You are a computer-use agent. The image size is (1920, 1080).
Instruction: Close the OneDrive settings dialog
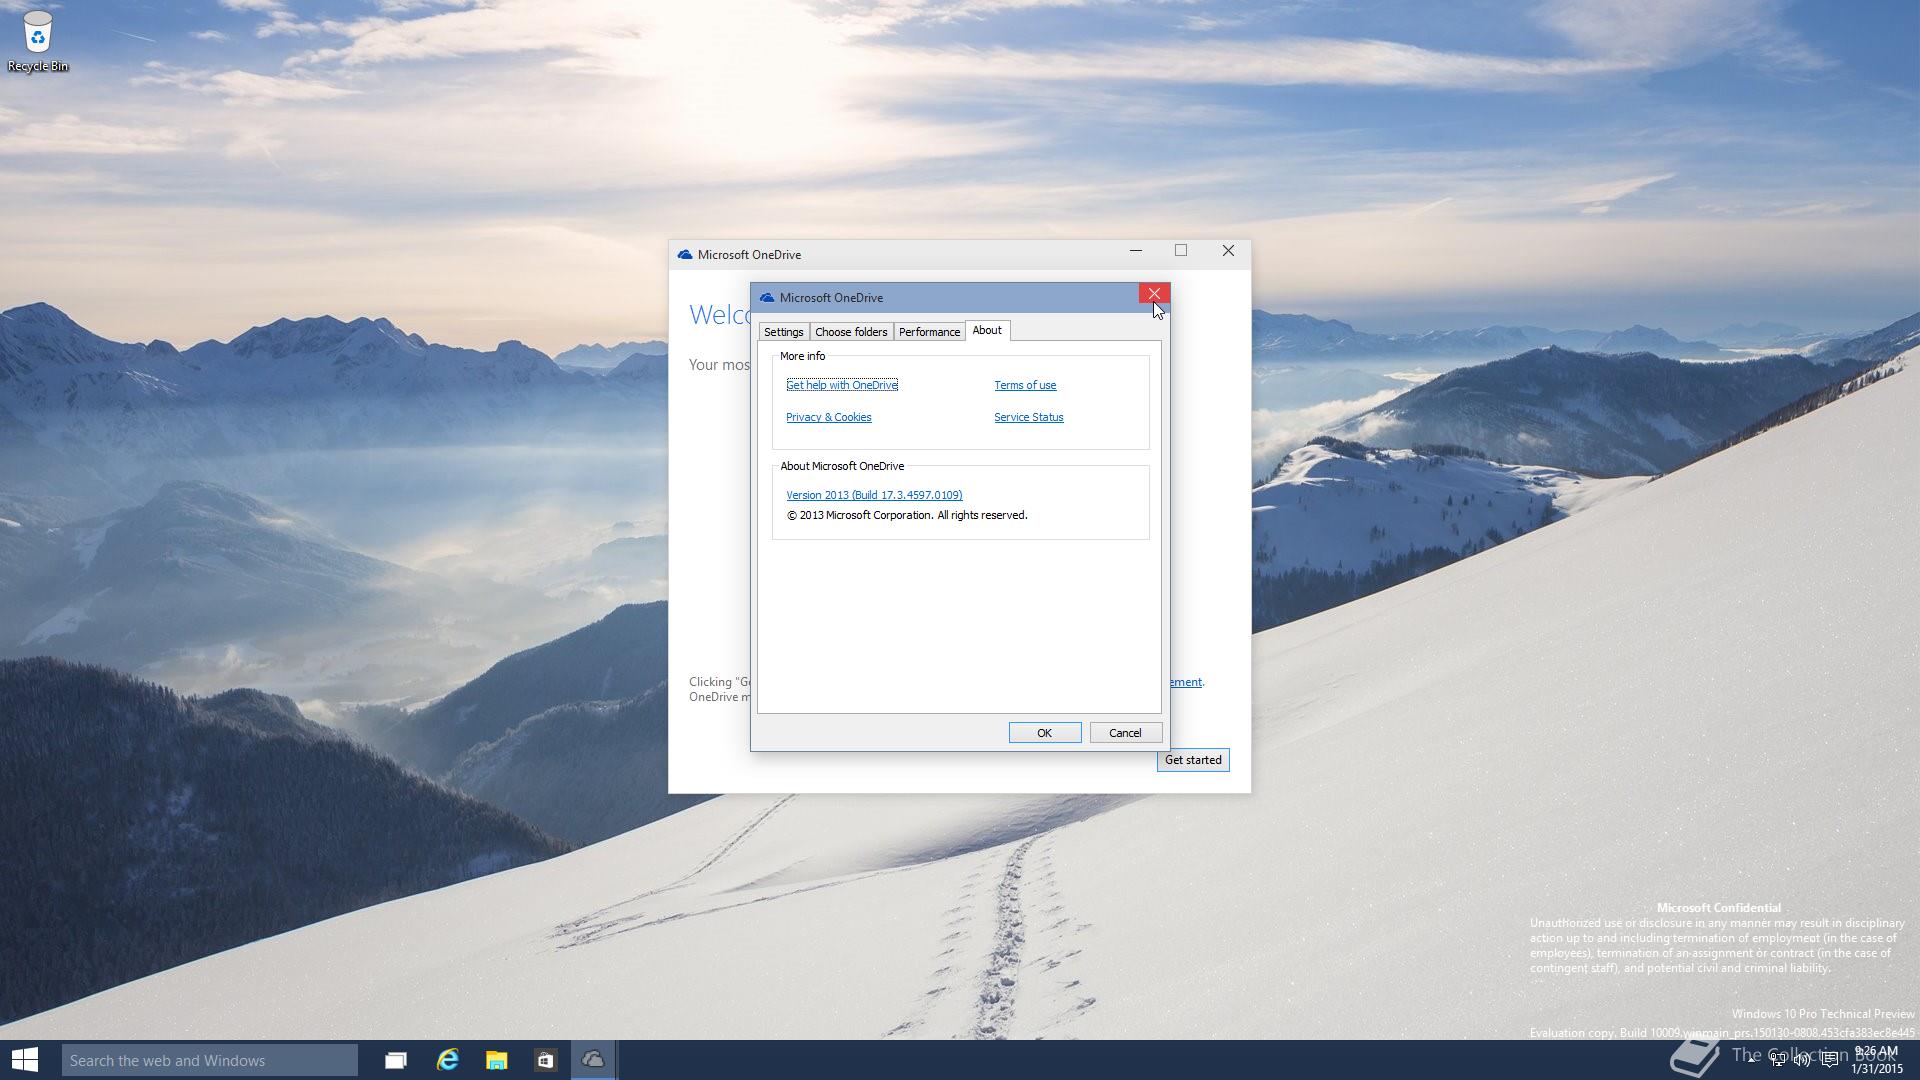click(x=1154, y=294)
